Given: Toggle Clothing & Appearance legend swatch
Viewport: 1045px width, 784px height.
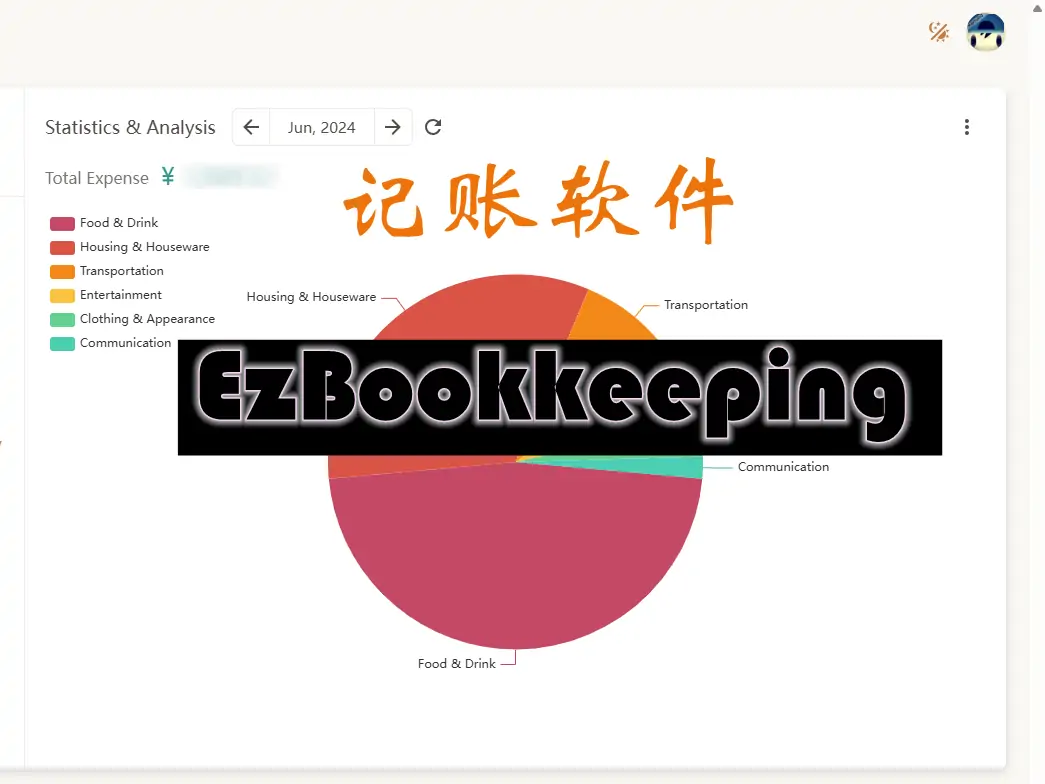Looking at the screenshot, I should click(x=62, y=319).
